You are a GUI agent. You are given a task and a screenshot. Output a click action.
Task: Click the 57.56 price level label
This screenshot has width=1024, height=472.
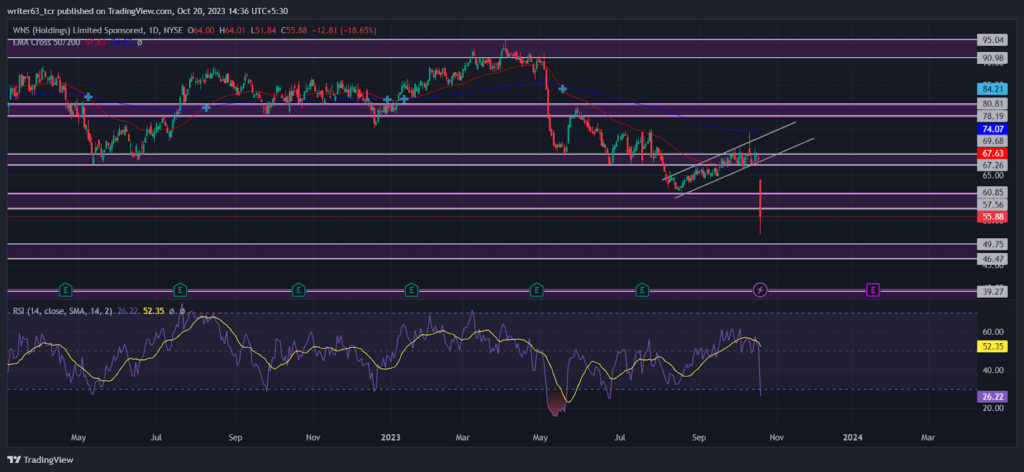pyautogui.click(x=991, y=204)
